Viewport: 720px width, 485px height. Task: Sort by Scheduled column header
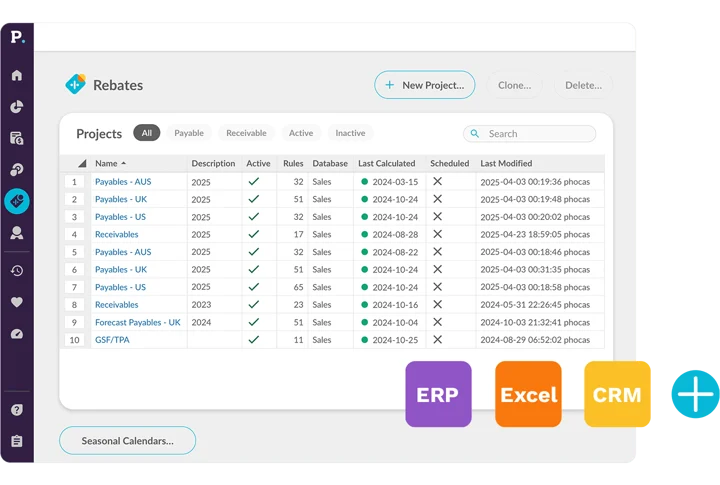tap(450, 164)
